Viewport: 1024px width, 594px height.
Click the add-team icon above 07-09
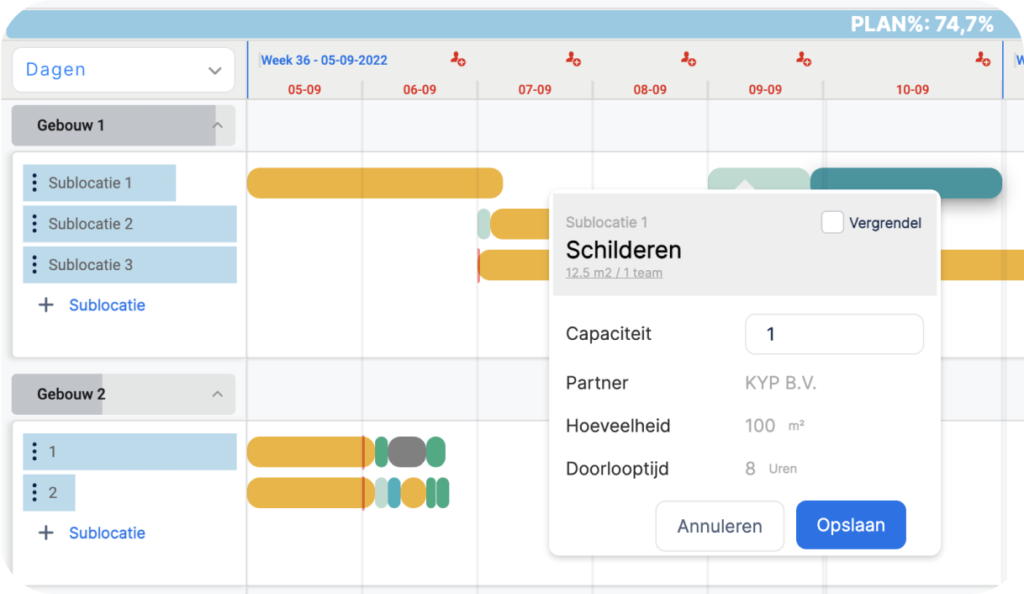(572, 59)
